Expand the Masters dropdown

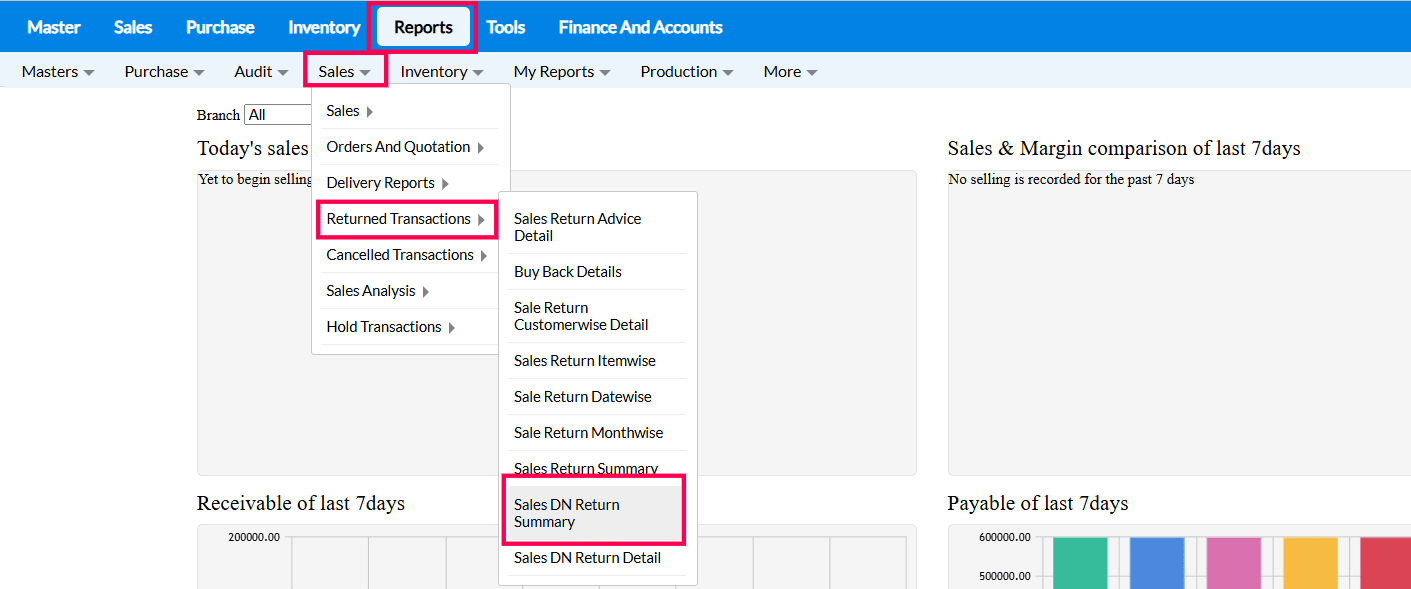[58, 72]
